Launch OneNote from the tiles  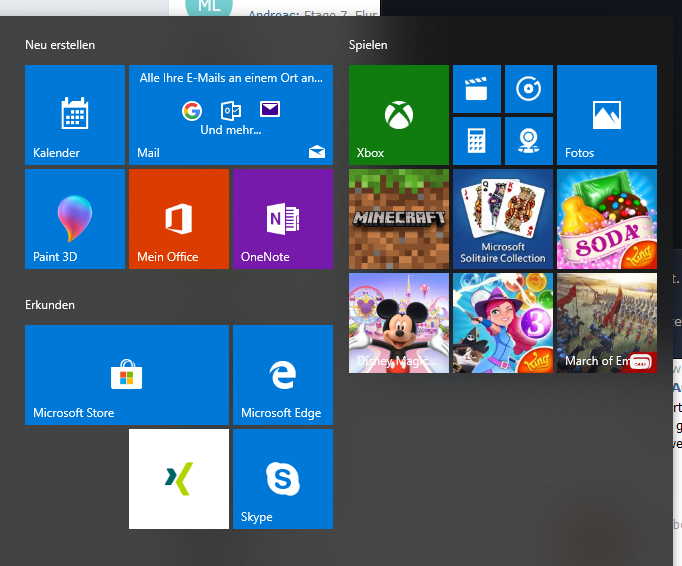click(x=283, y=219)
